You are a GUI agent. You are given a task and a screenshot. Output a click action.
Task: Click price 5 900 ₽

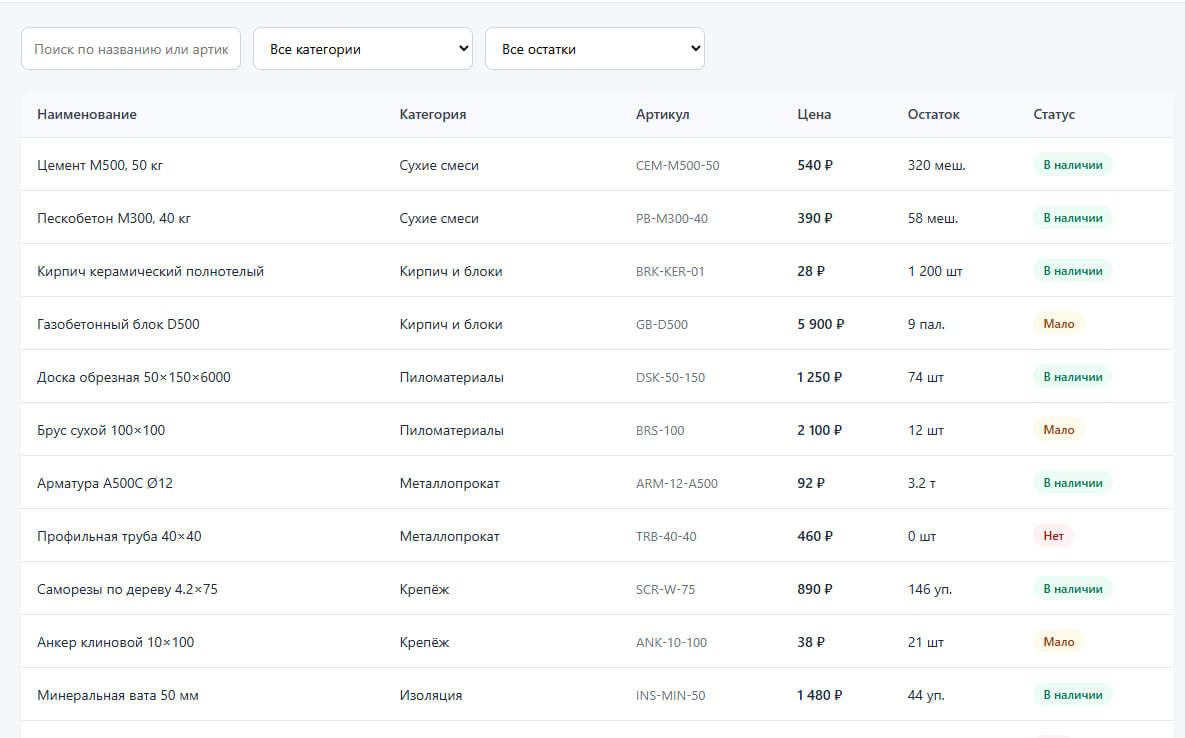(821, 323)
